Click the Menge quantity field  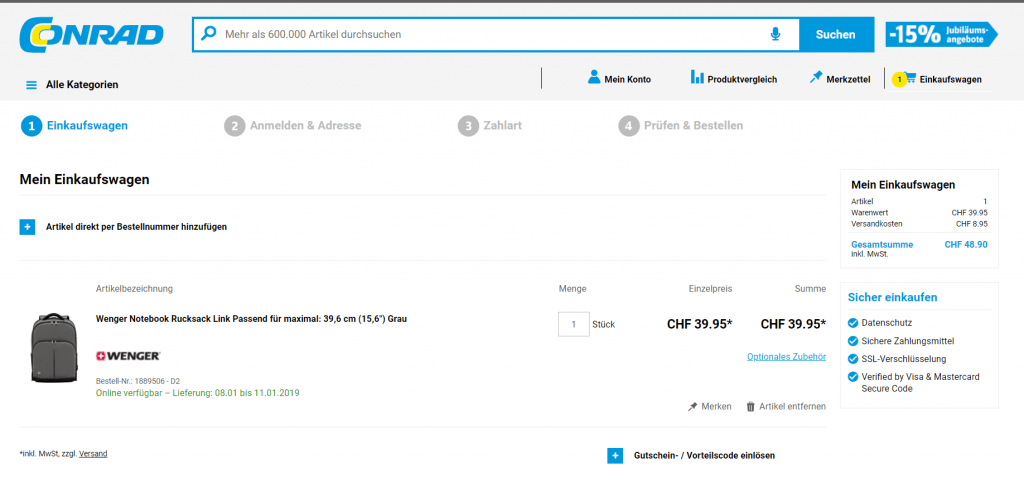pos(573,324)
